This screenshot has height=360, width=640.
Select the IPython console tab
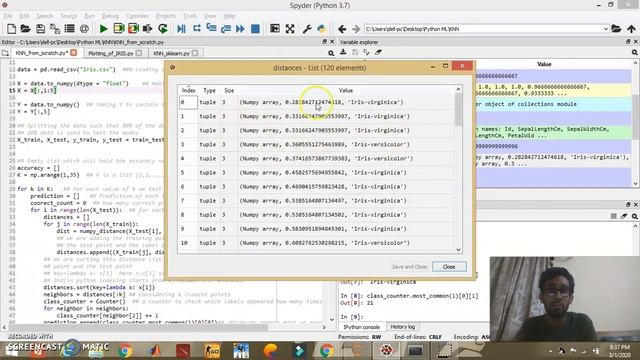pyautogui.click(x=362, y=327)
